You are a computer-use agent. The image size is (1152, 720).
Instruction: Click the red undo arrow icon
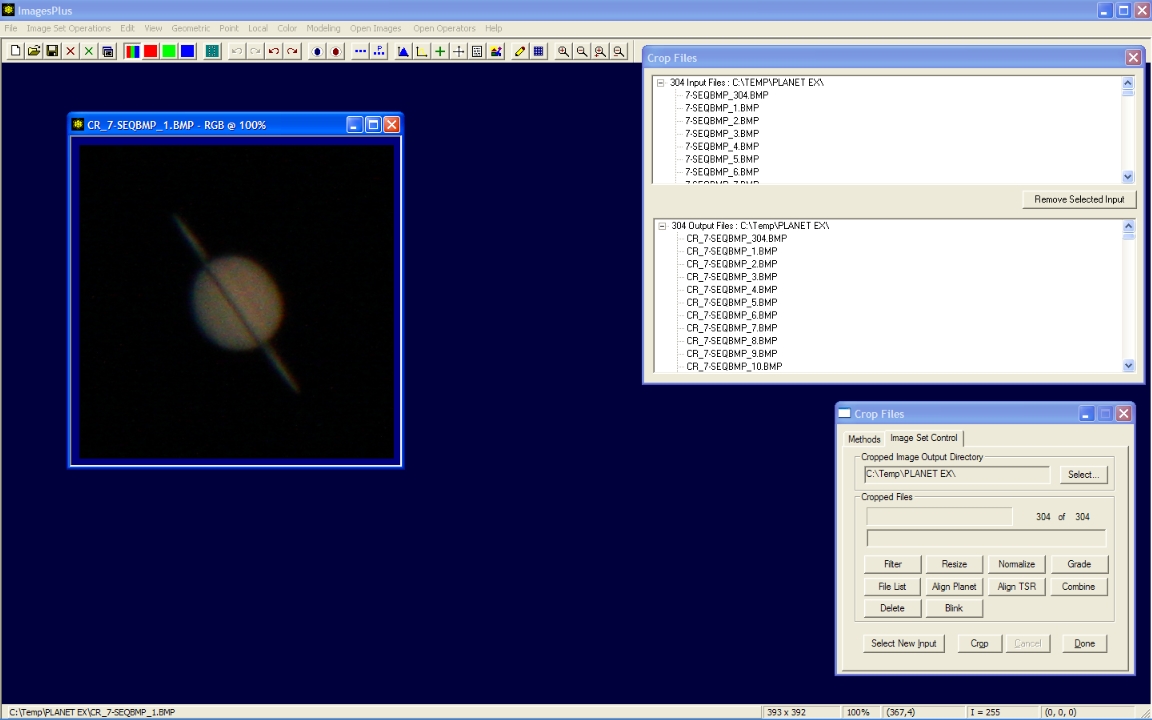(x=273, y=51)
